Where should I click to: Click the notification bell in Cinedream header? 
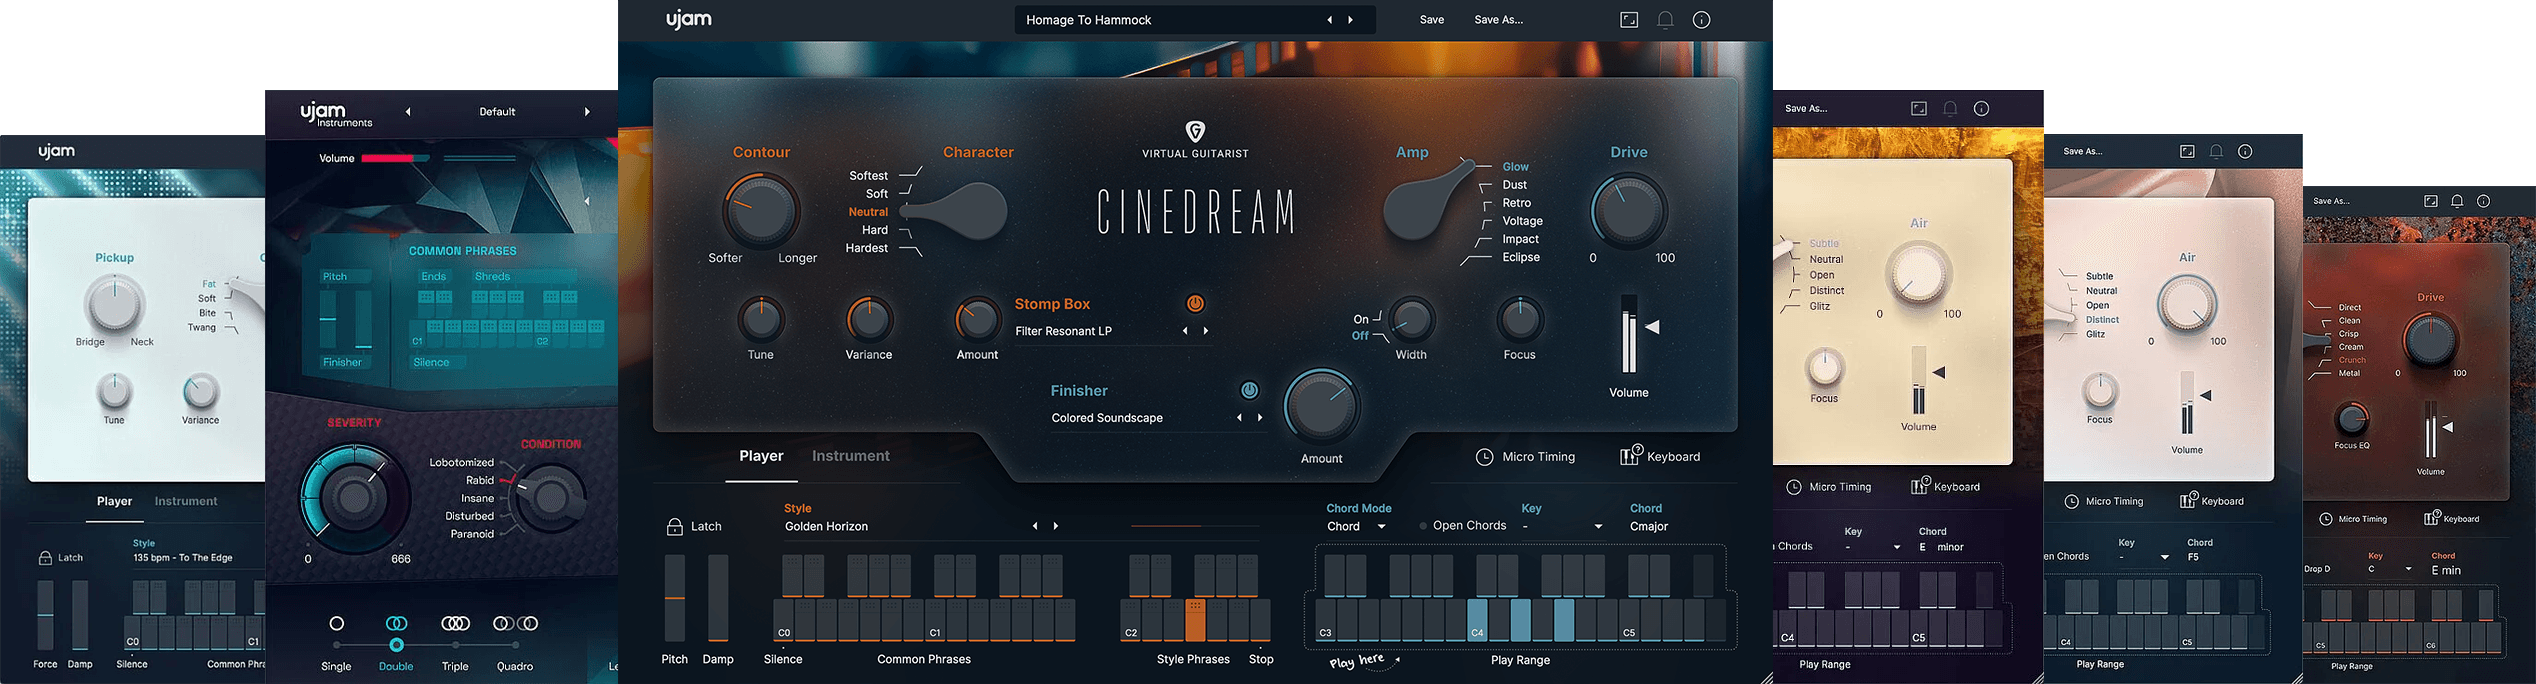1665,20
